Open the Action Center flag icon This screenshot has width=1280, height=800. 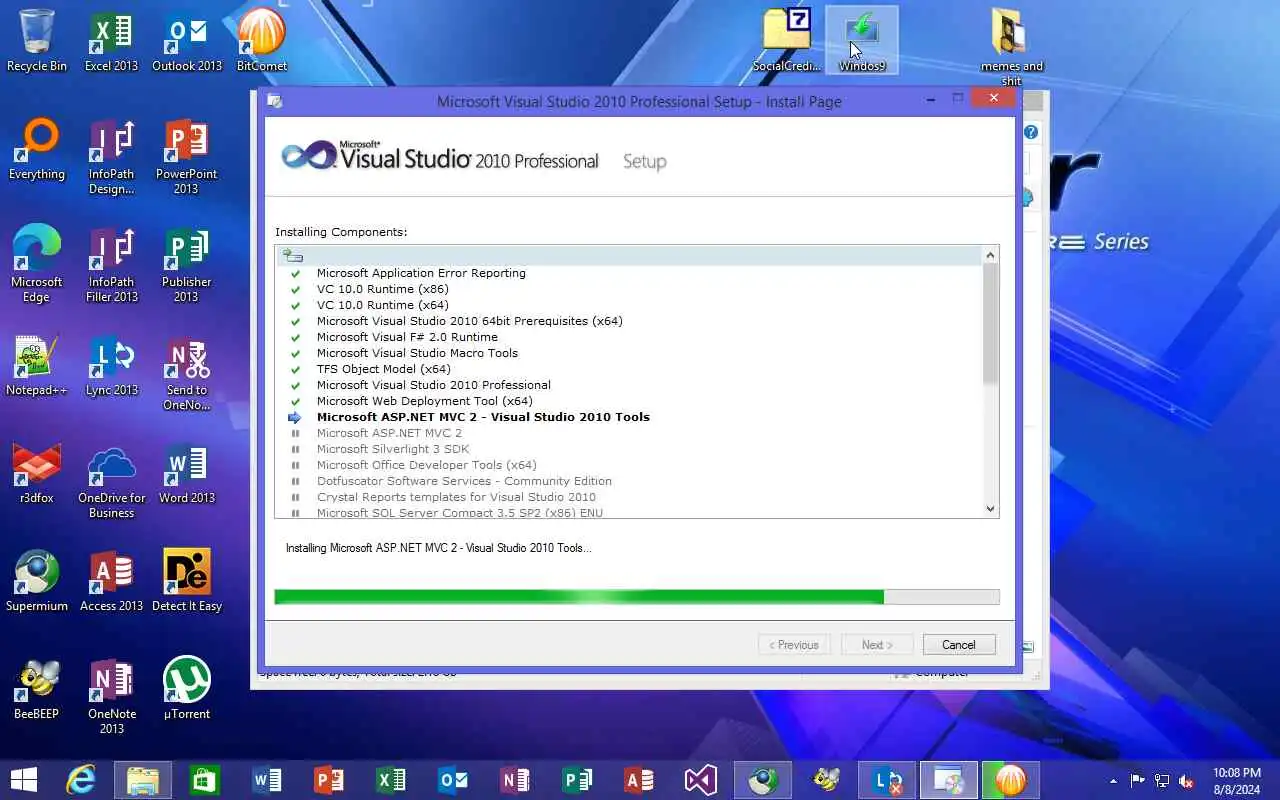tap(1138, 781)
